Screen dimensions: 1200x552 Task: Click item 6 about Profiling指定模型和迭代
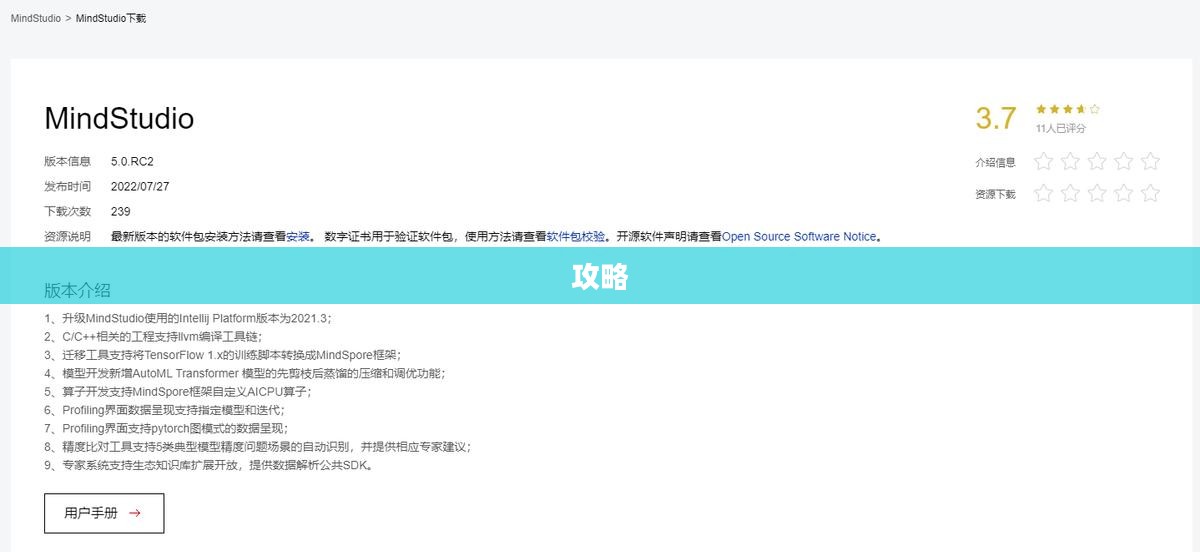tap(165, 410)
